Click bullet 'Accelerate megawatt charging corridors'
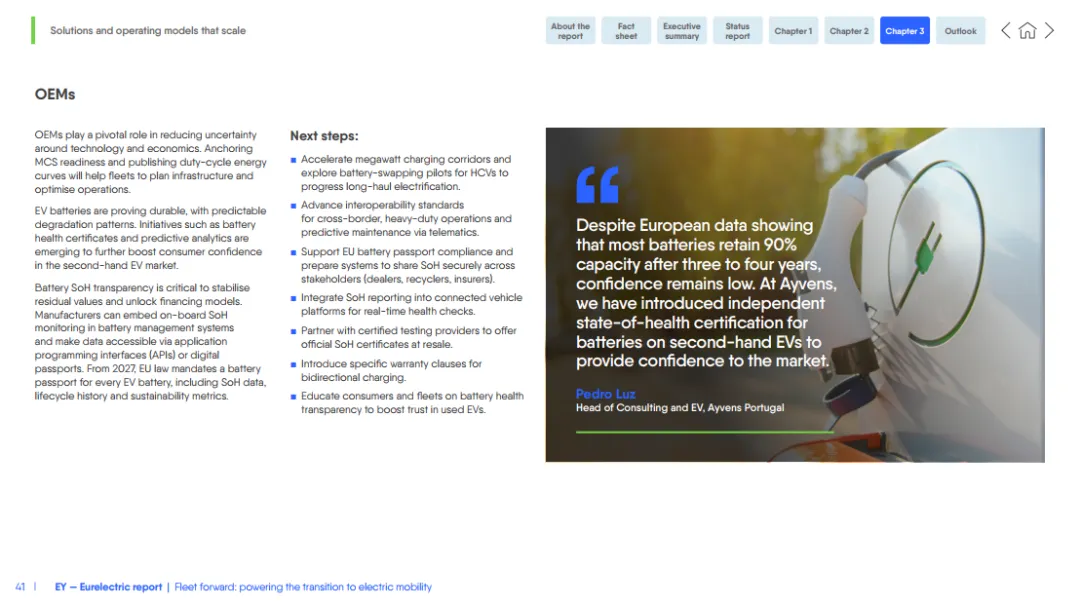Screen dimensions: 1080x607 (x=406, y=173)
